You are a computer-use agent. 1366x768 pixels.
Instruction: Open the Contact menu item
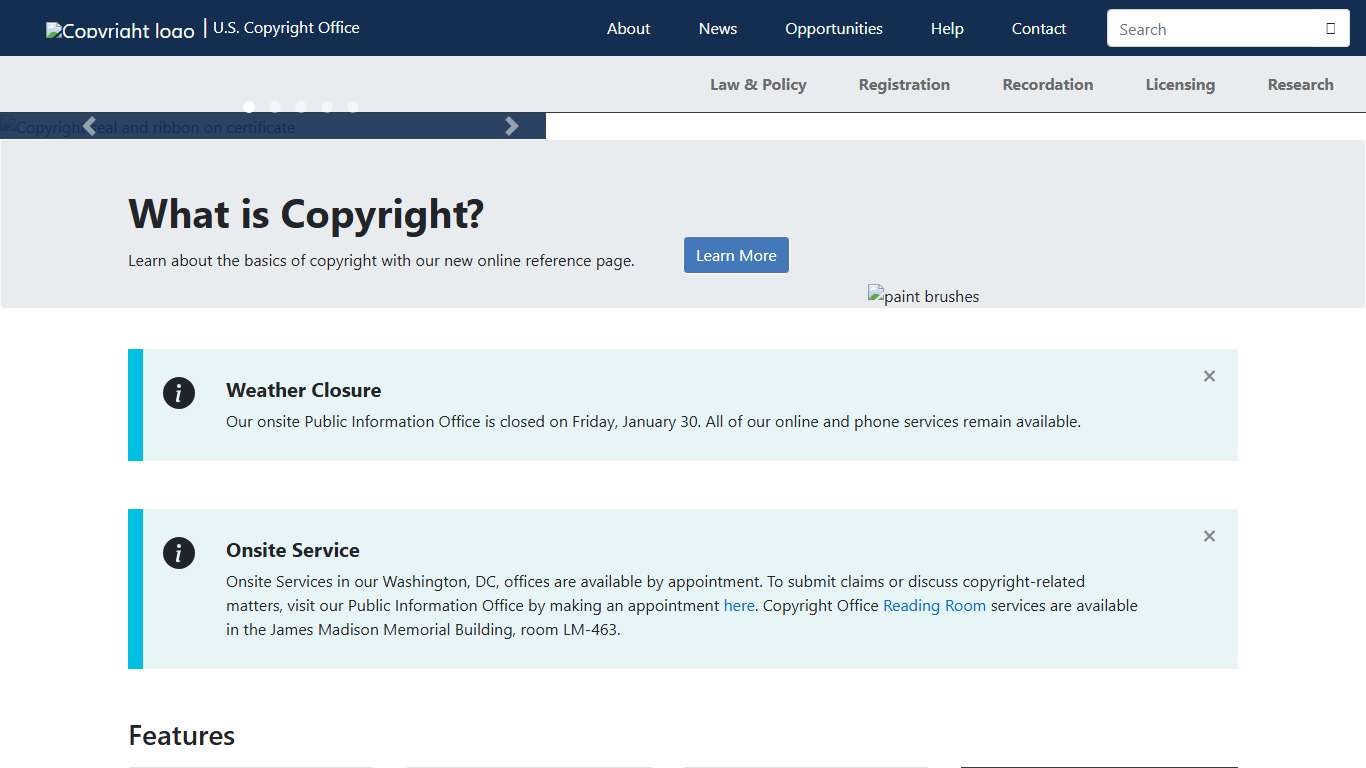click(x=1038, y=28)
